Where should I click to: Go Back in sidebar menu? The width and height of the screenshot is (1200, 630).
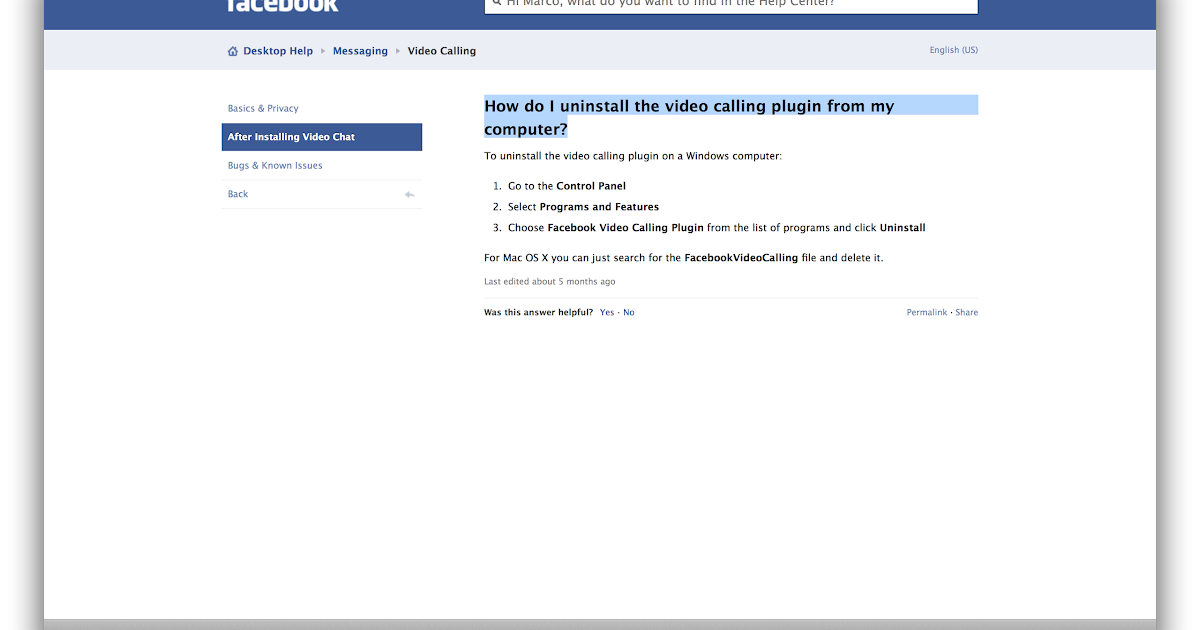coord(238,194)
